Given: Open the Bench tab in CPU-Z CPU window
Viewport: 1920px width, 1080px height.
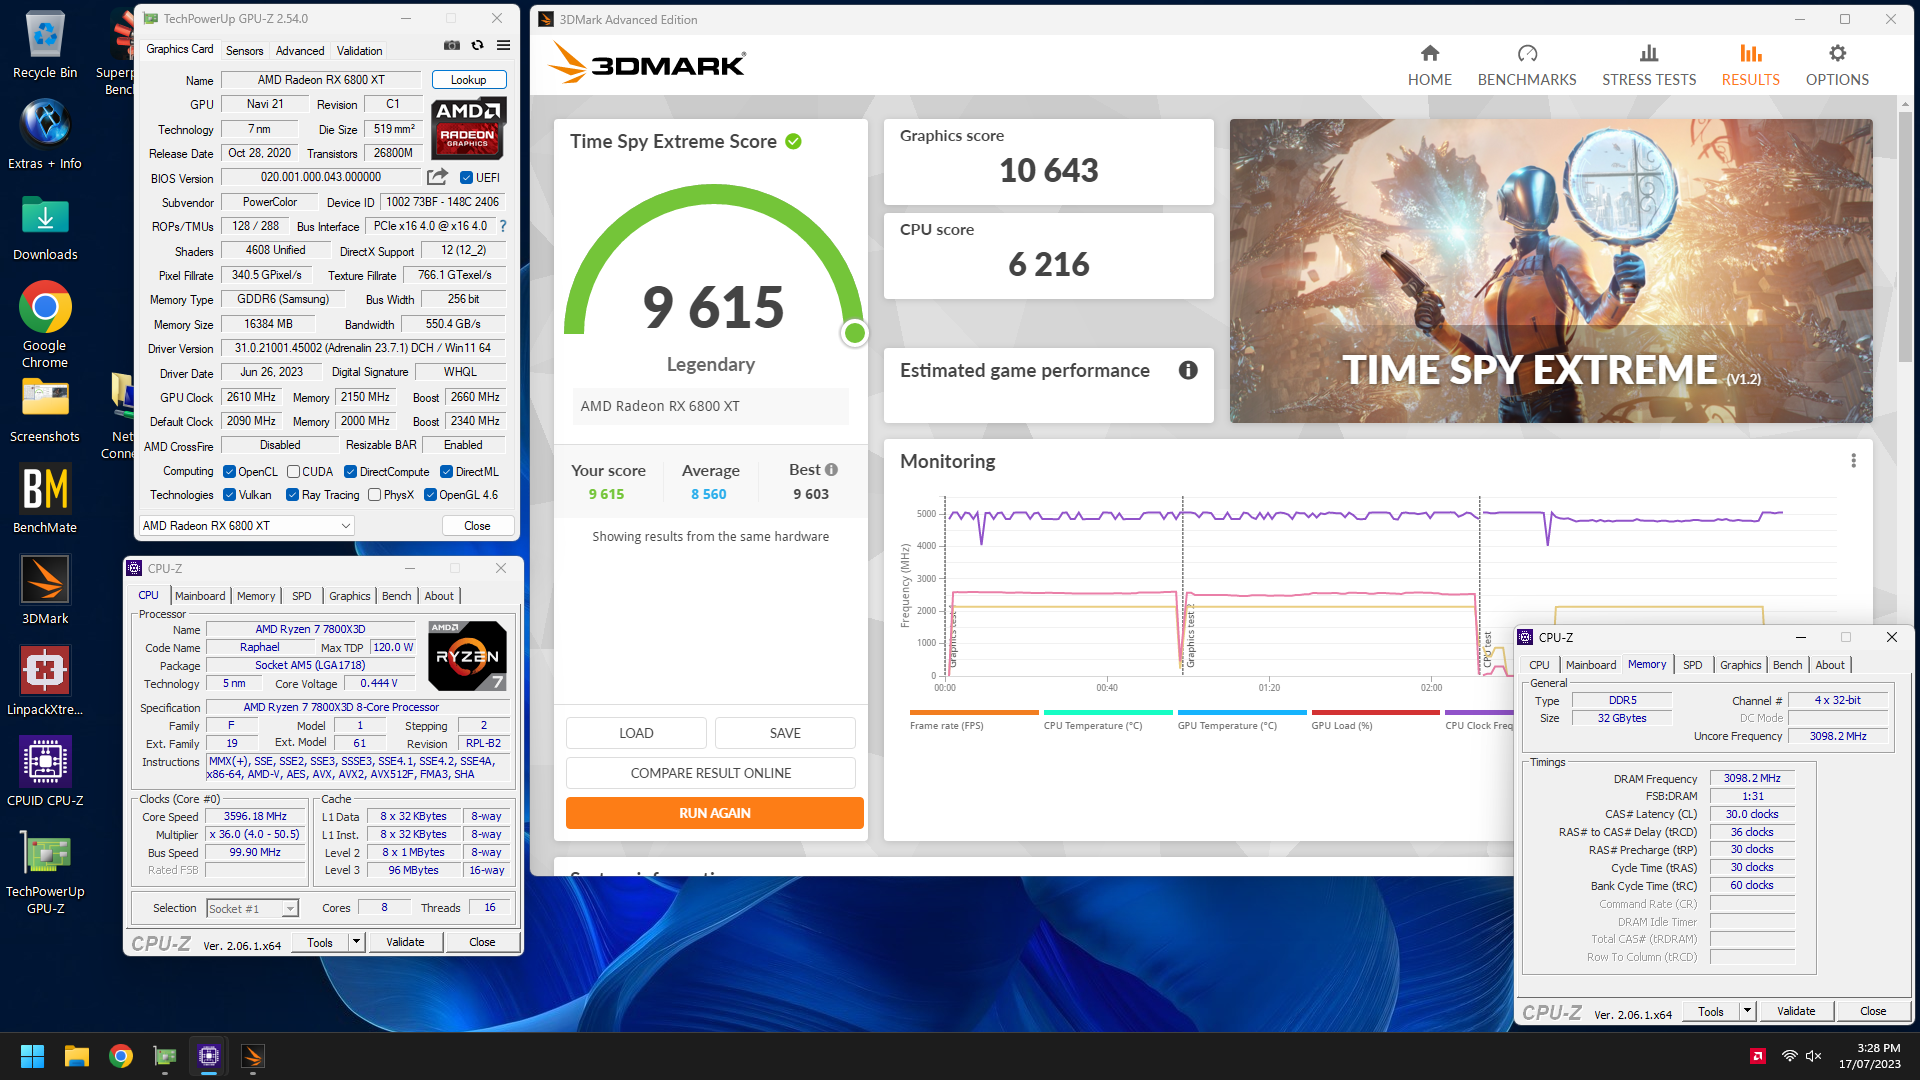Looking at the screenshot, I should 396,596.
